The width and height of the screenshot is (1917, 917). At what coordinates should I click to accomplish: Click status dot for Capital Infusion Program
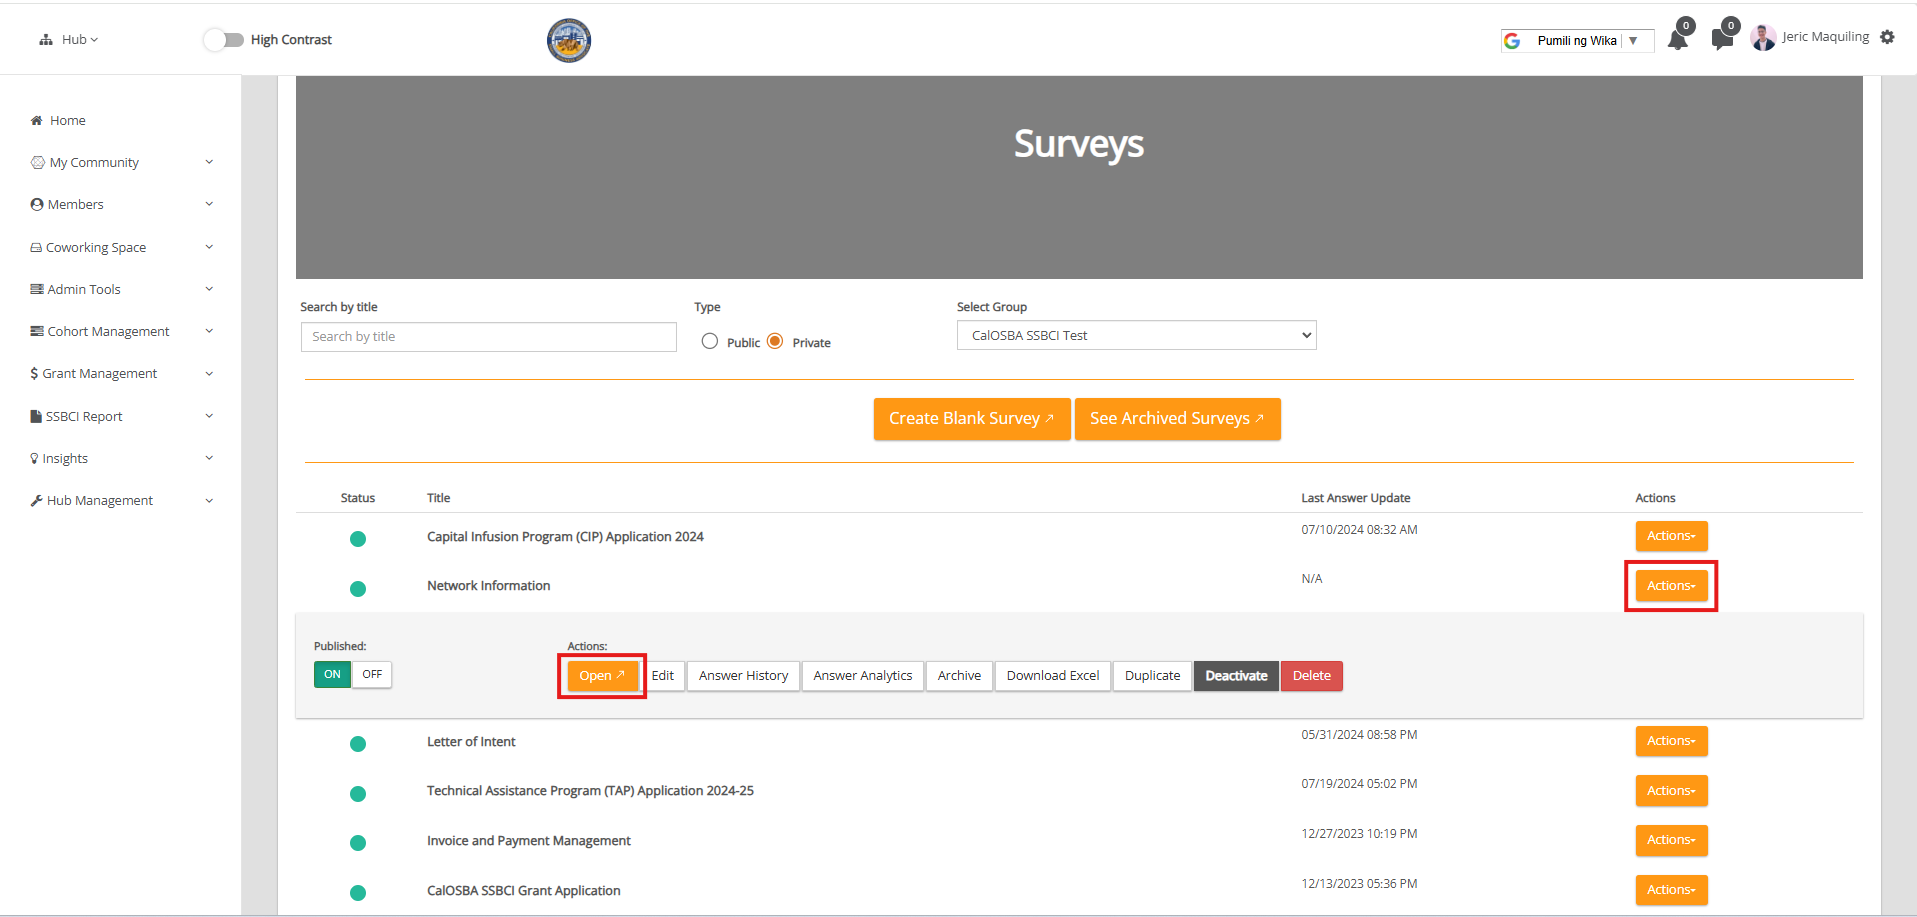(x=358, y=539)
